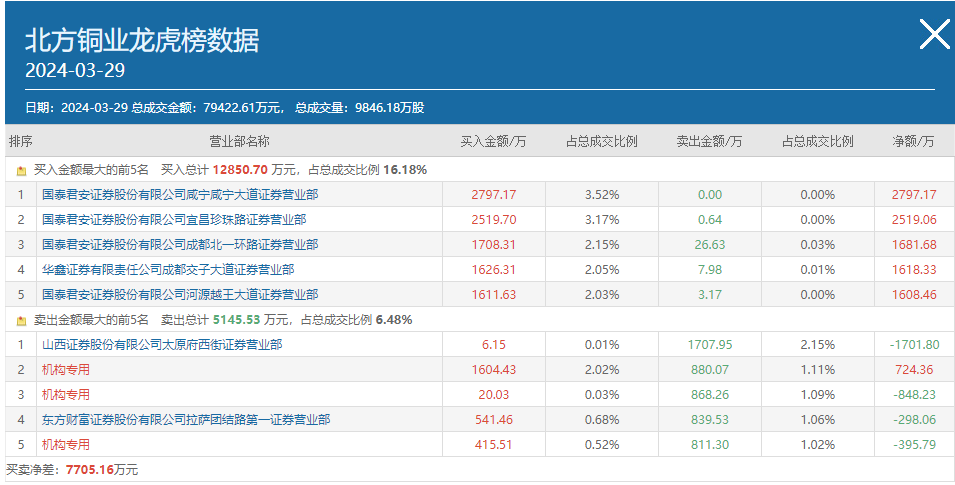This screenshot has width=955, height=485.
Task: Click the 买入金额/万 column header
Action: tap(493, 142)
